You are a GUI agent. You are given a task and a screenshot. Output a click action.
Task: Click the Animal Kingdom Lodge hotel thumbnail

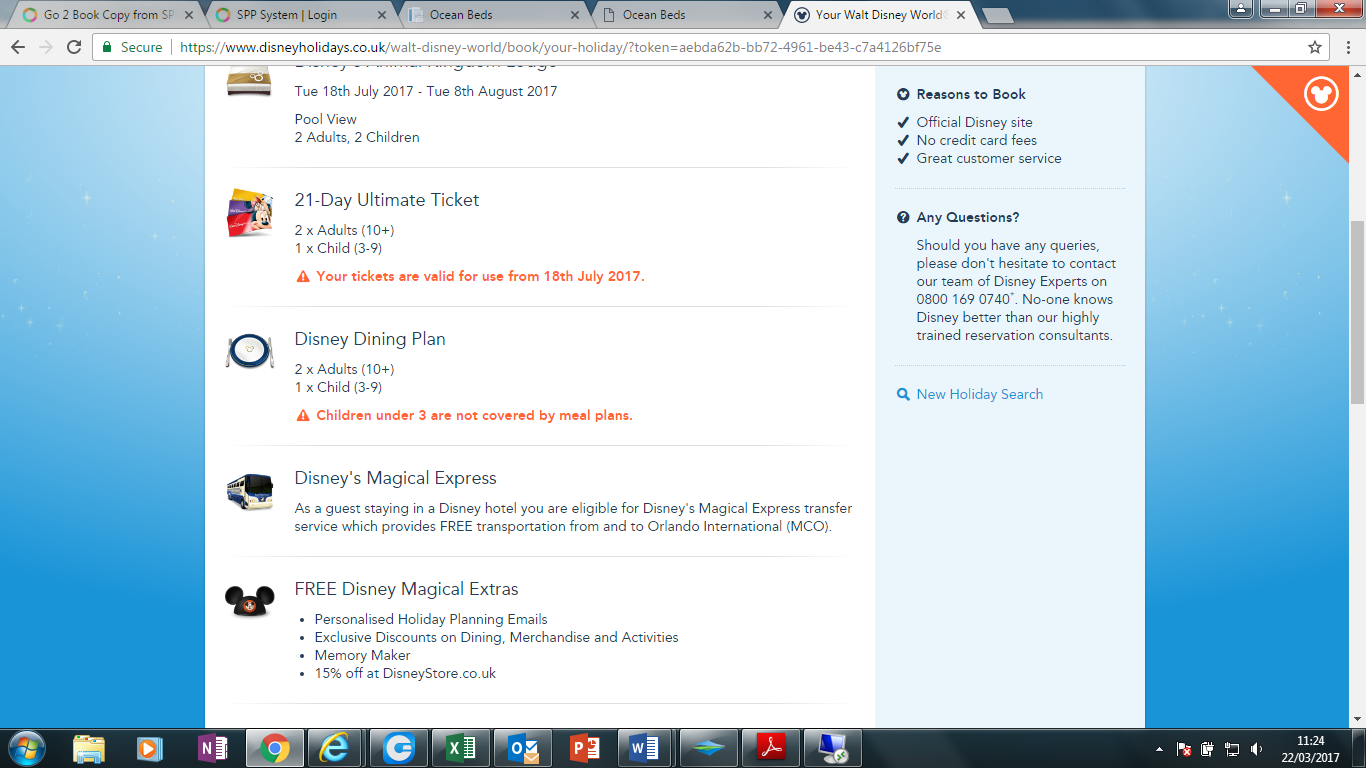pos(249,80)
